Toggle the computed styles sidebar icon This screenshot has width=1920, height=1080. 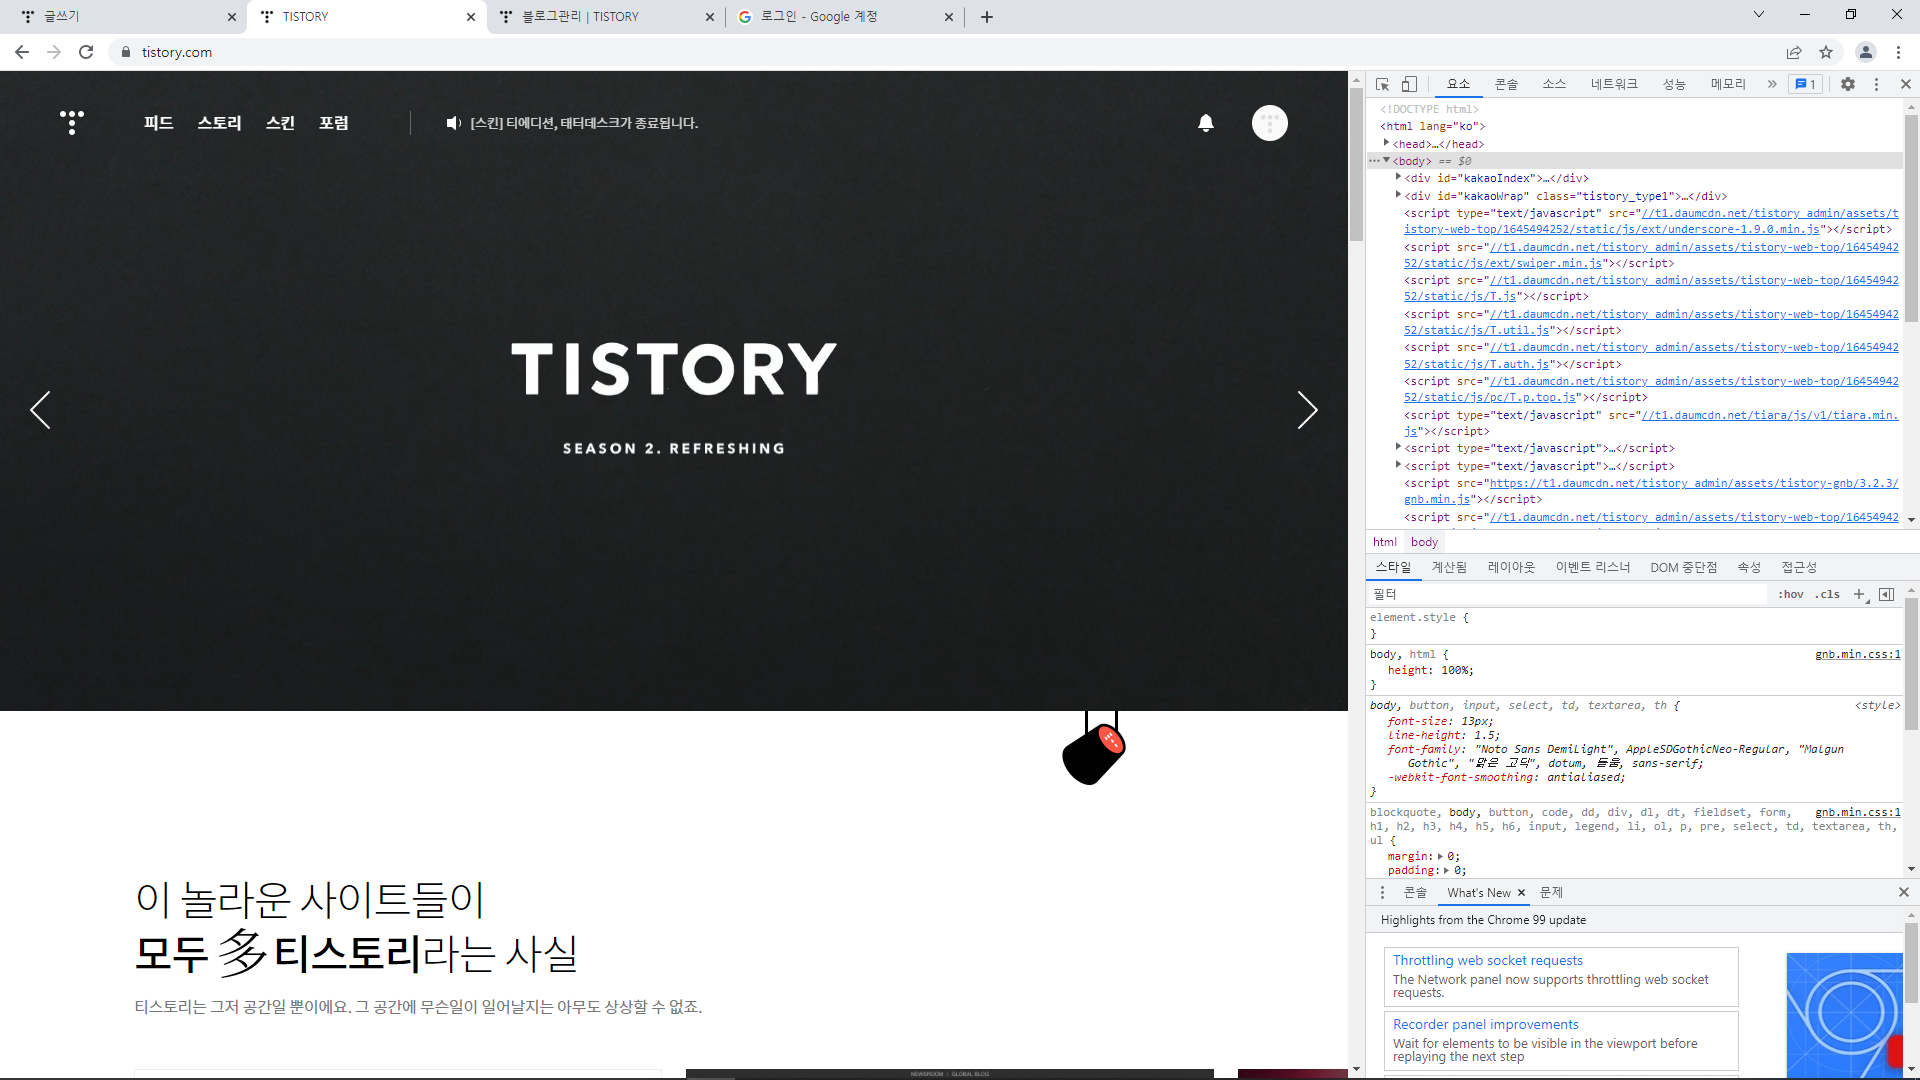(1887, 594)
